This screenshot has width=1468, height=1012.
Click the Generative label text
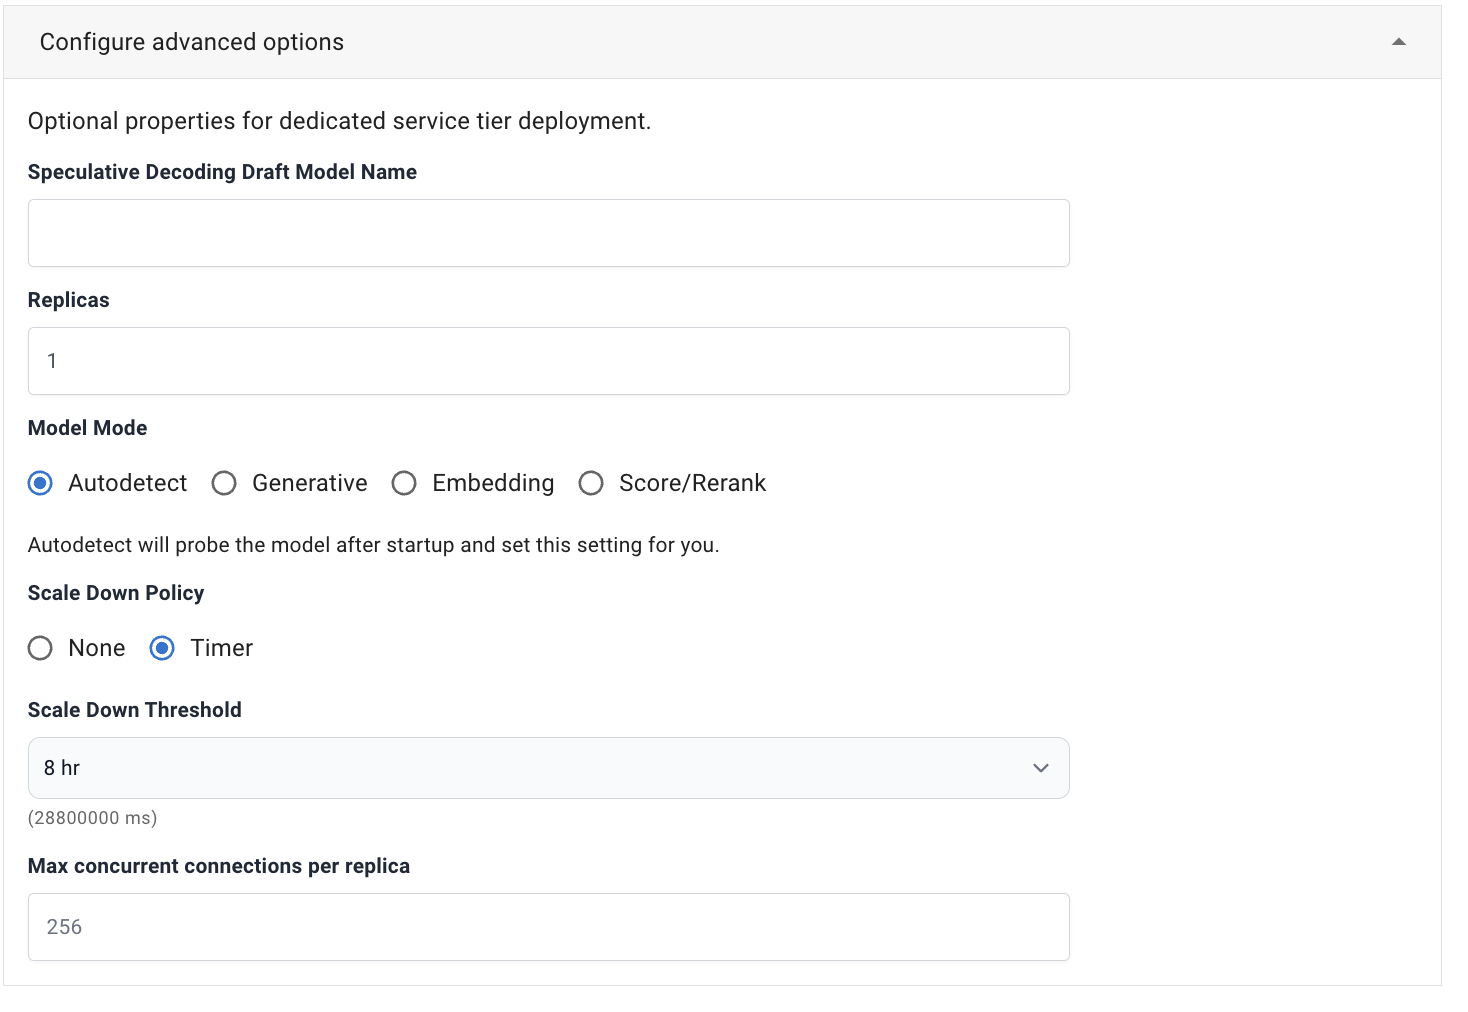[309, 484]
